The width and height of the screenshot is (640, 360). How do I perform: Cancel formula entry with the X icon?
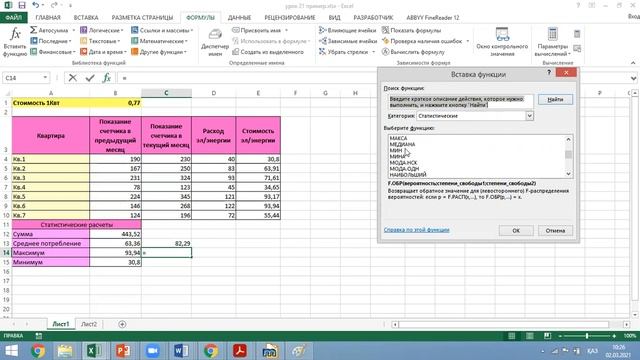coord(73,78)
